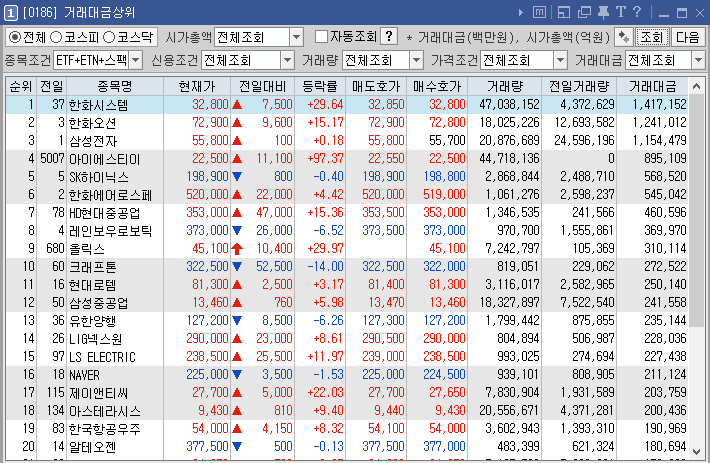The image size is (710, 463).
Task: Select the 유한양행 stock name
Action: point(92,321)
